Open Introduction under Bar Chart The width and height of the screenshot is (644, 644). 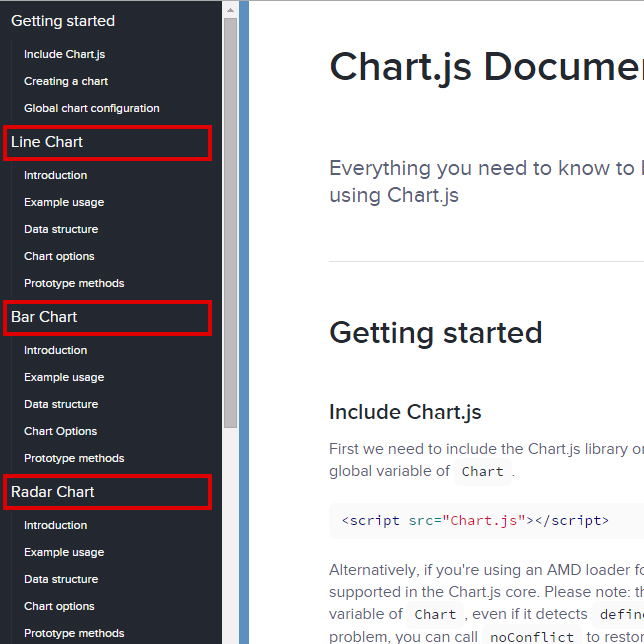click(55, 350)
